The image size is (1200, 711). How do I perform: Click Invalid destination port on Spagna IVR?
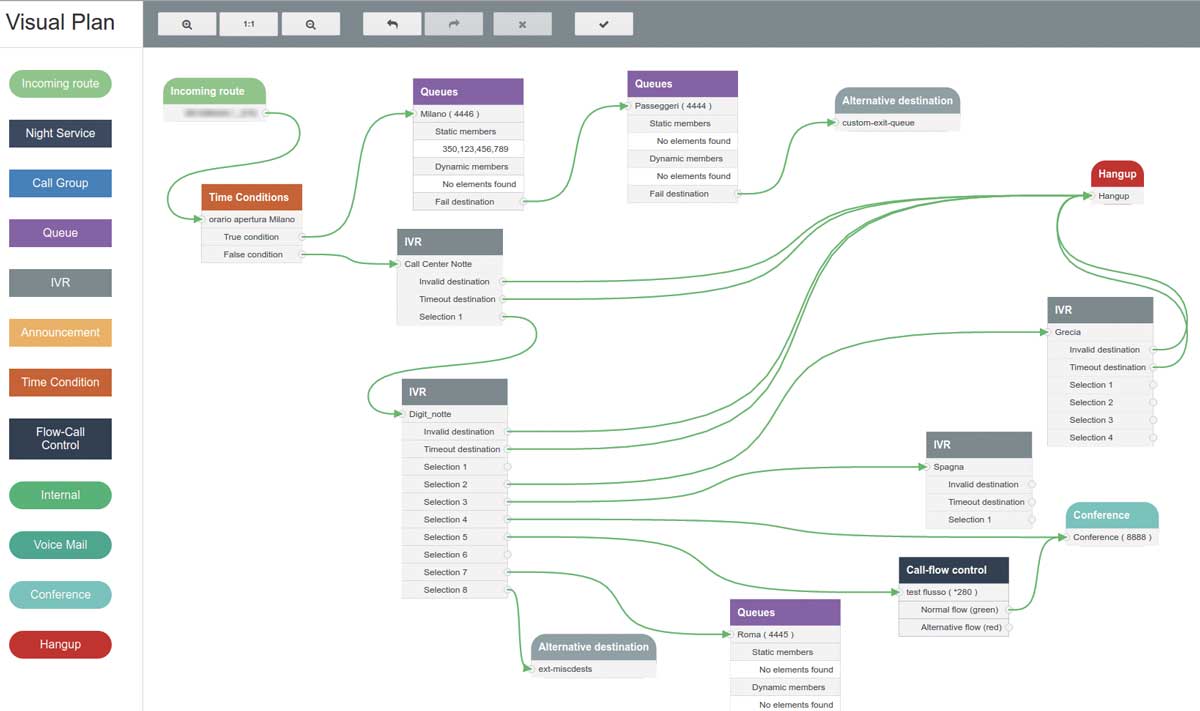1031,485
